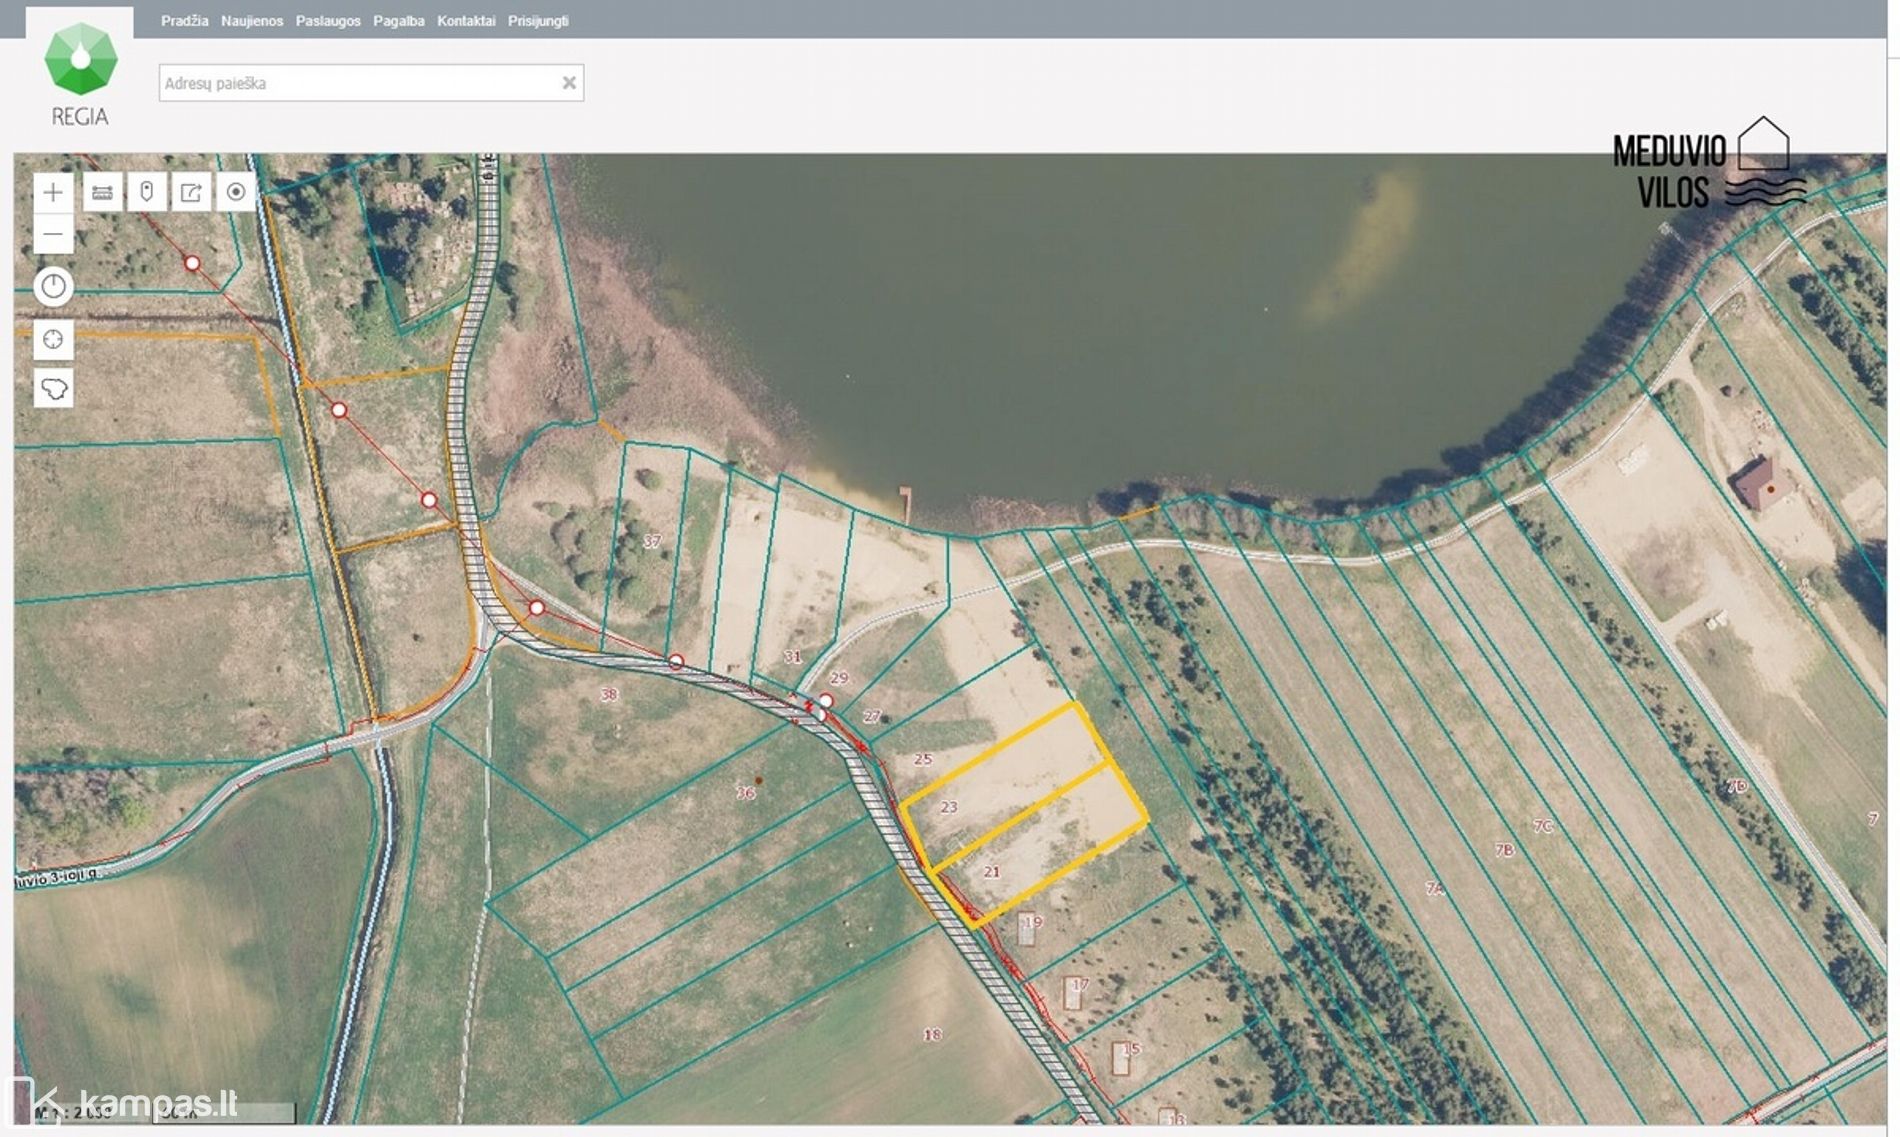This screenshot has width=1900, height=1137.
Task: Zoom out of the map
Action: coord(53,235)
